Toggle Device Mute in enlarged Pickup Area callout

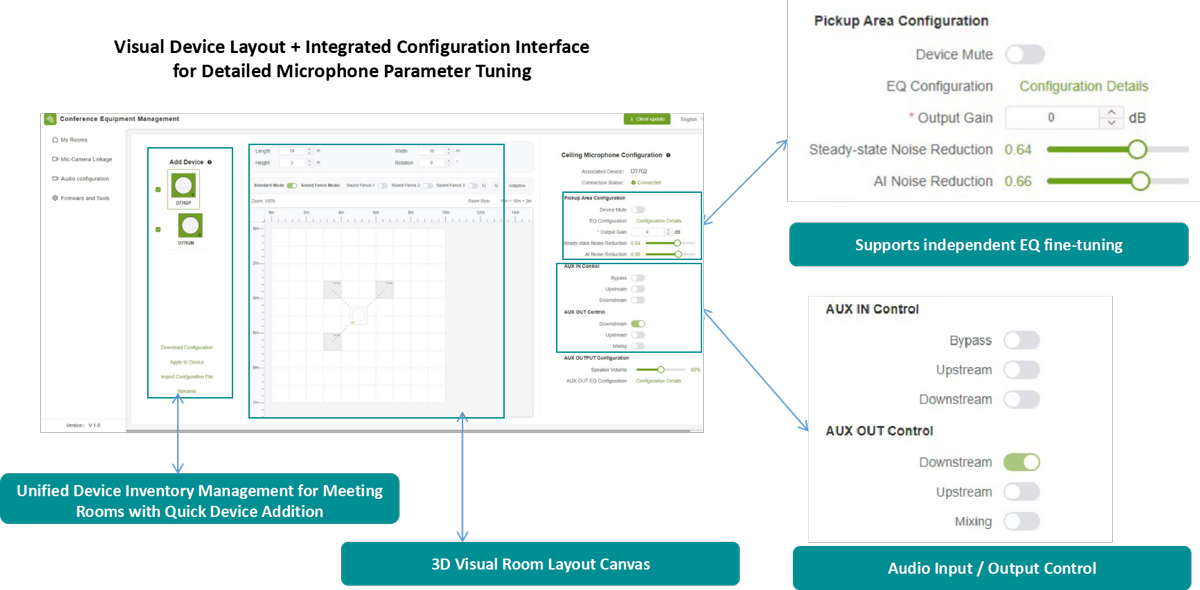pyautogui.click(x=1025, y=54)
